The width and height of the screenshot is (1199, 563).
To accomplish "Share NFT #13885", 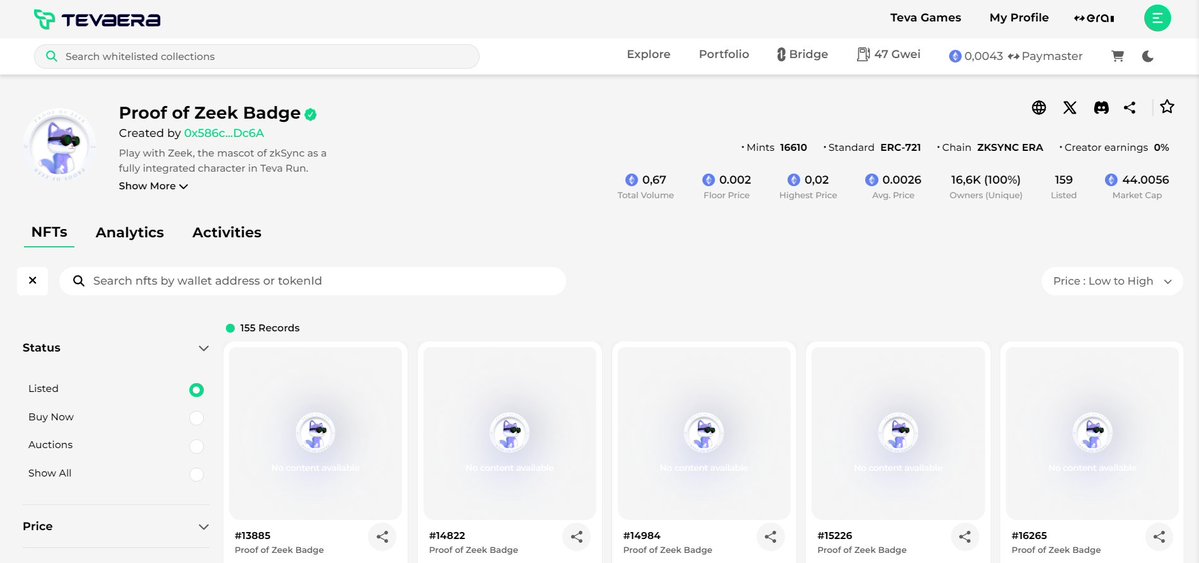I will (382, 537).
